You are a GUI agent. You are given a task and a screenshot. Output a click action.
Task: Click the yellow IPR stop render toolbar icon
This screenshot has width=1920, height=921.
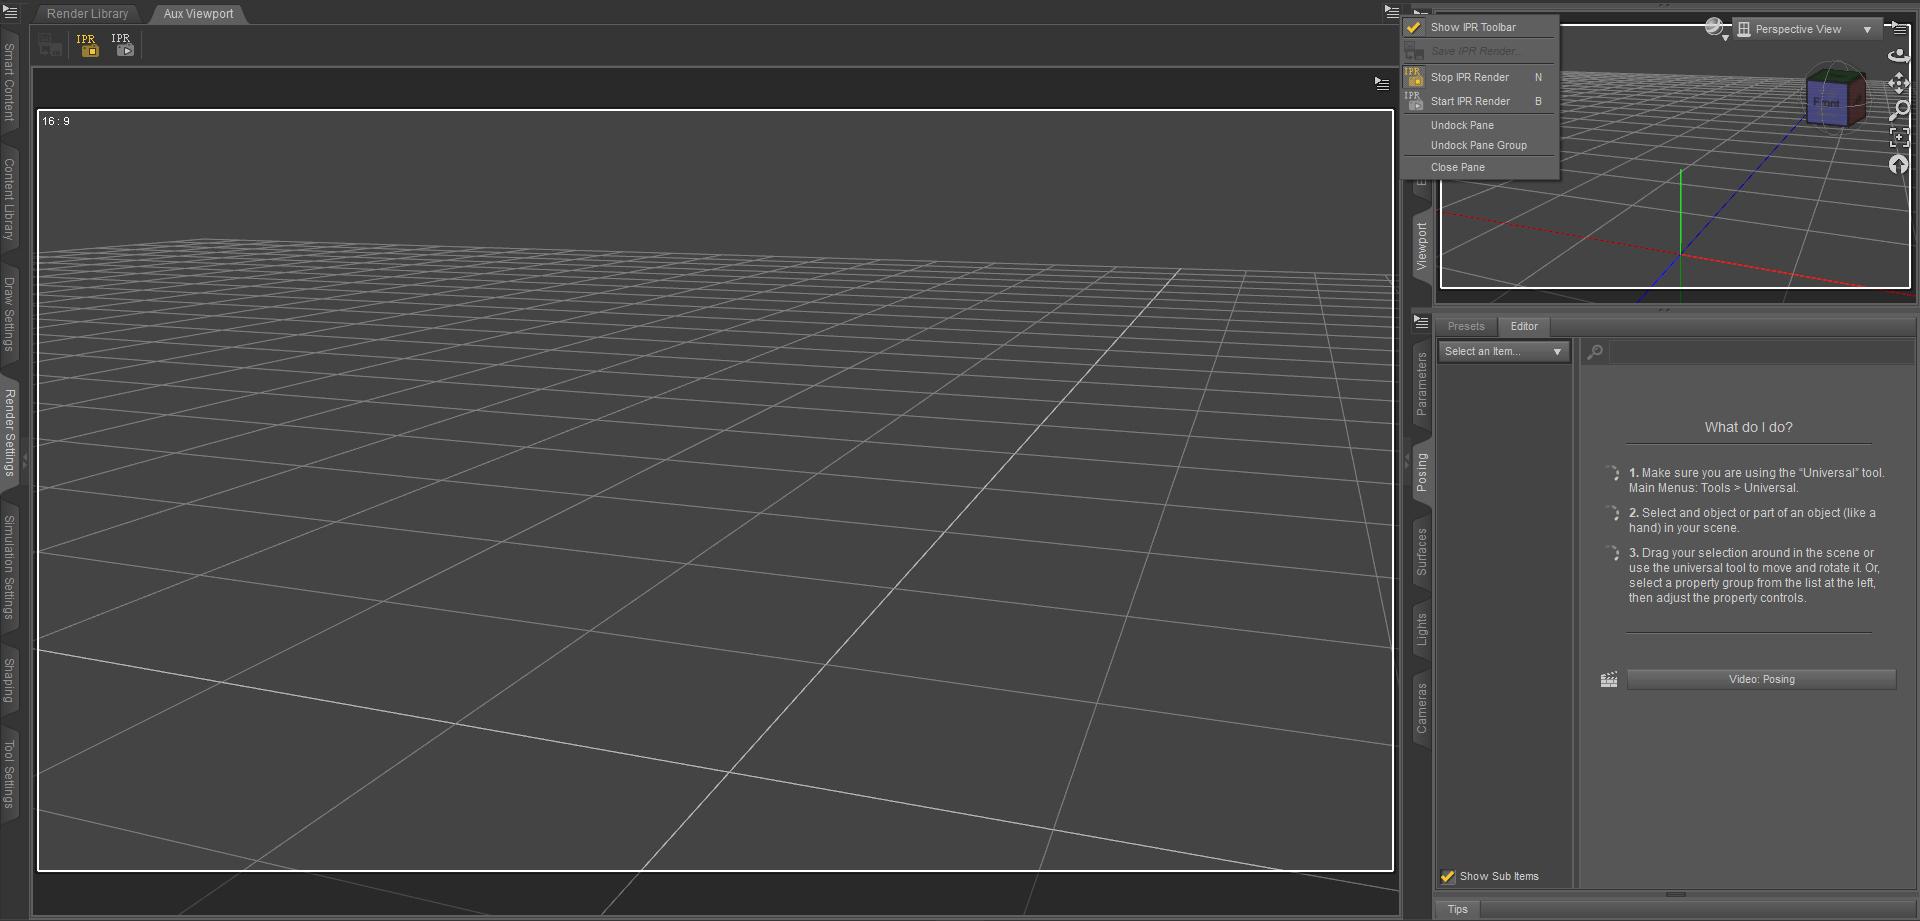coord(87,45)
